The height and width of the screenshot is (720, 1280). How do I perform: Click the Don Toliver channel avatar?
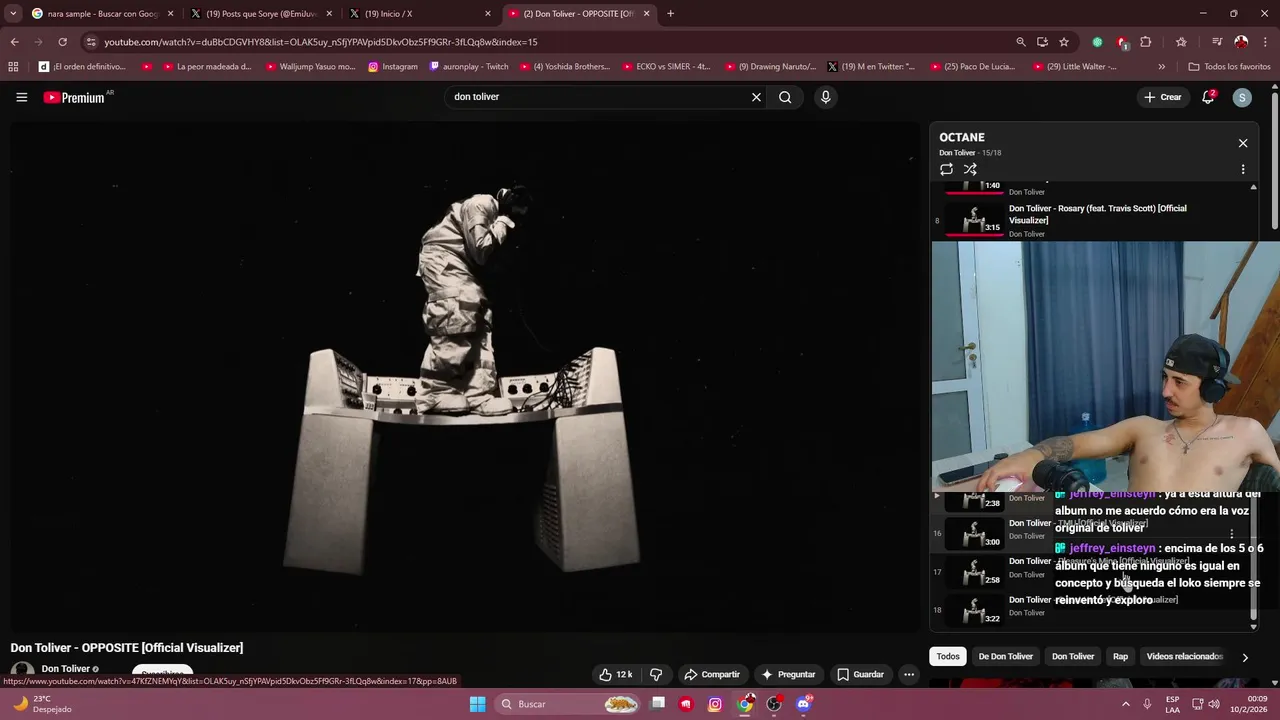pos(22,672)
